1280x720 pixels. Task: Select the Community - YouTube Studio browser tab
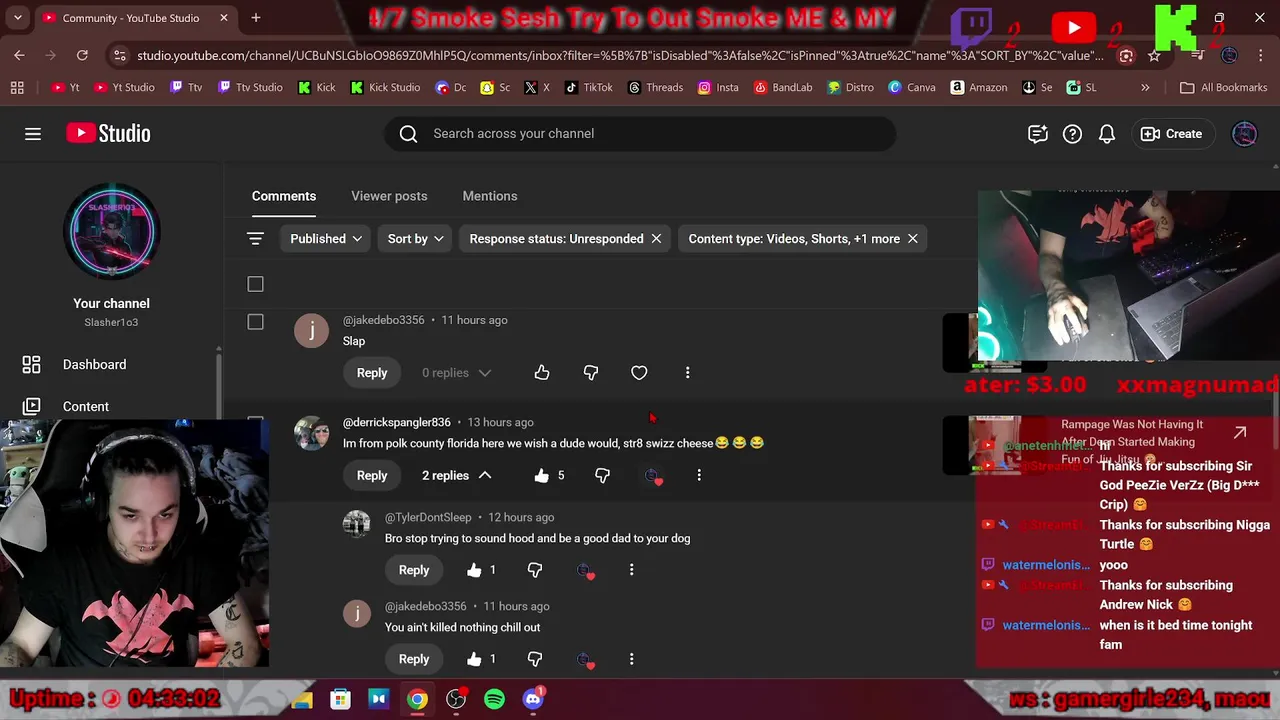pos(135,18)
